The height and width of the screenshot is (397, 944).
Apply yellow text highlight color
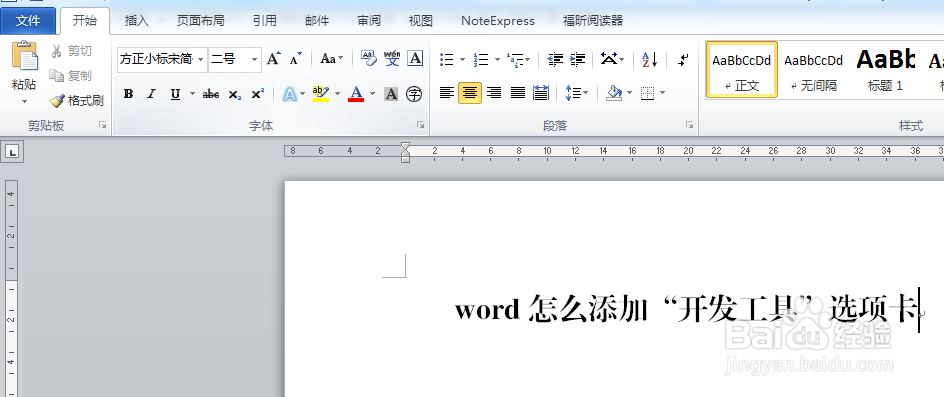[x=321, y=93]
